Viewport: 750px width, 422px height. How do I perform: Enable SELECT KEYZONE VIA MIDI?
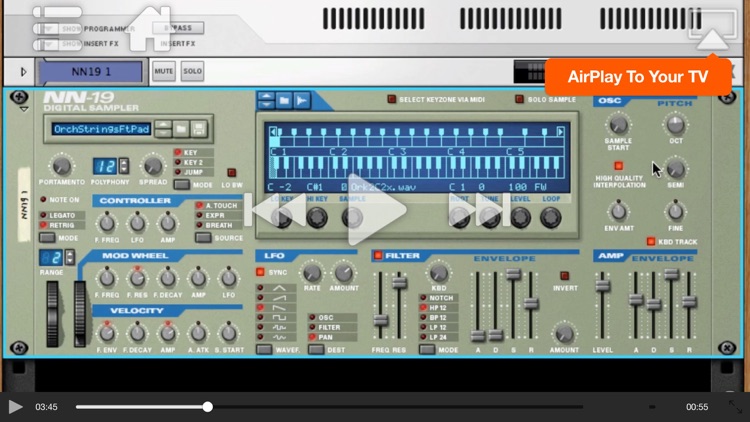click(x=392, y=99)
